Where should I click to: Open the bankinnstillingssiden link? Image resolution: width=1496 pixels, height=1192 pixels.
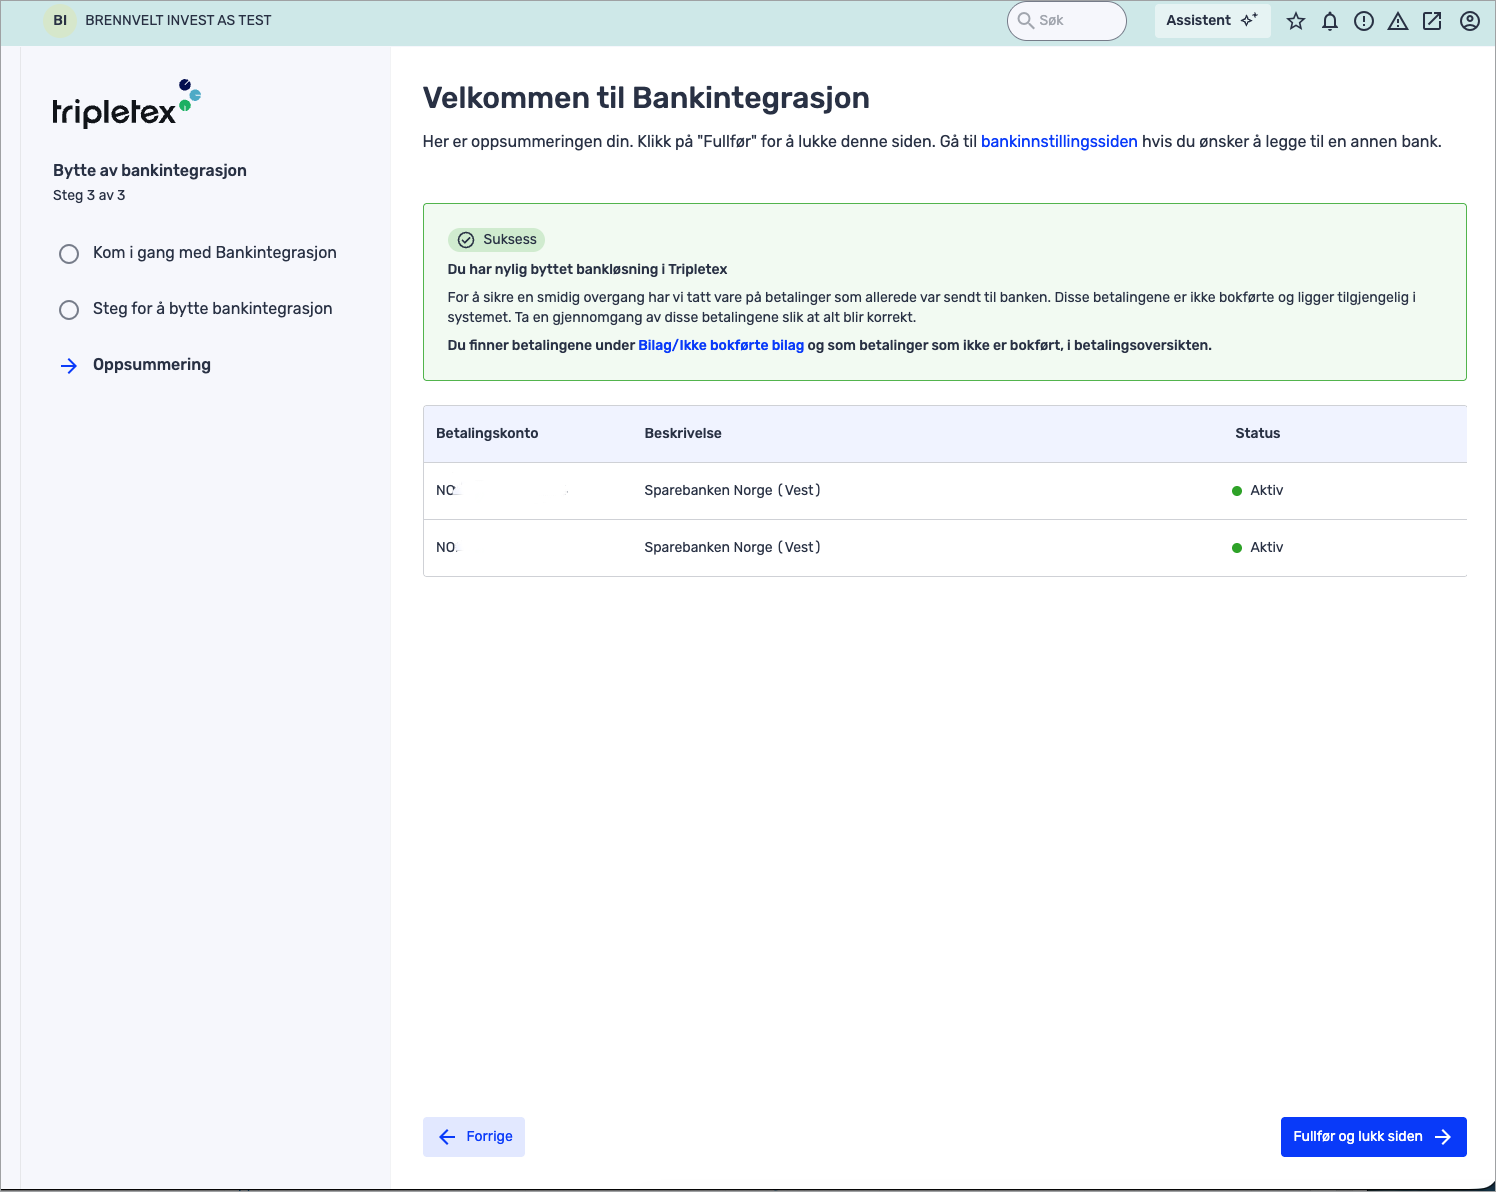[x=1059, y=141]
